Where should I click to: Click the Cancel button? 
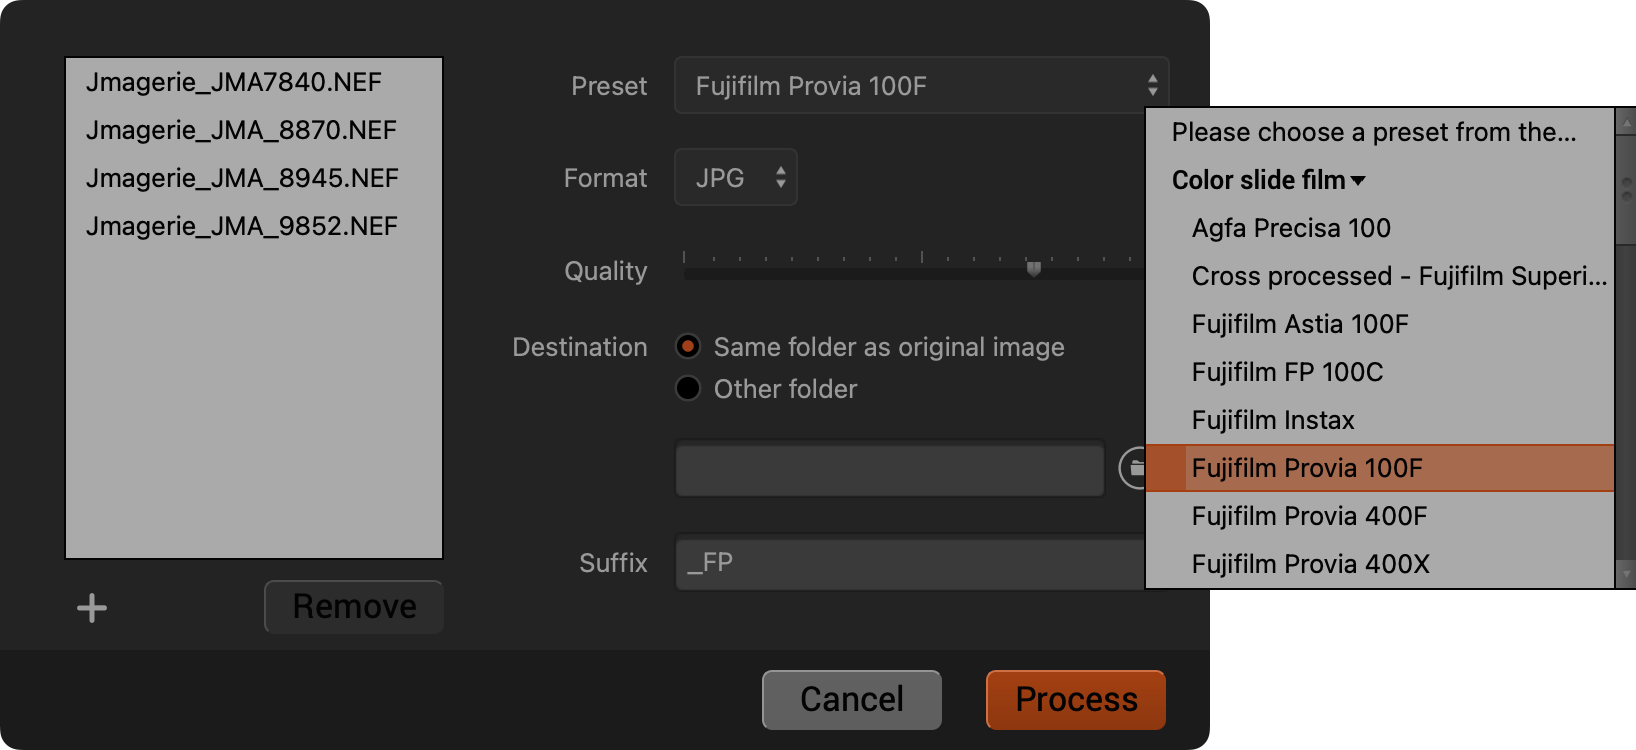[851, 699]
